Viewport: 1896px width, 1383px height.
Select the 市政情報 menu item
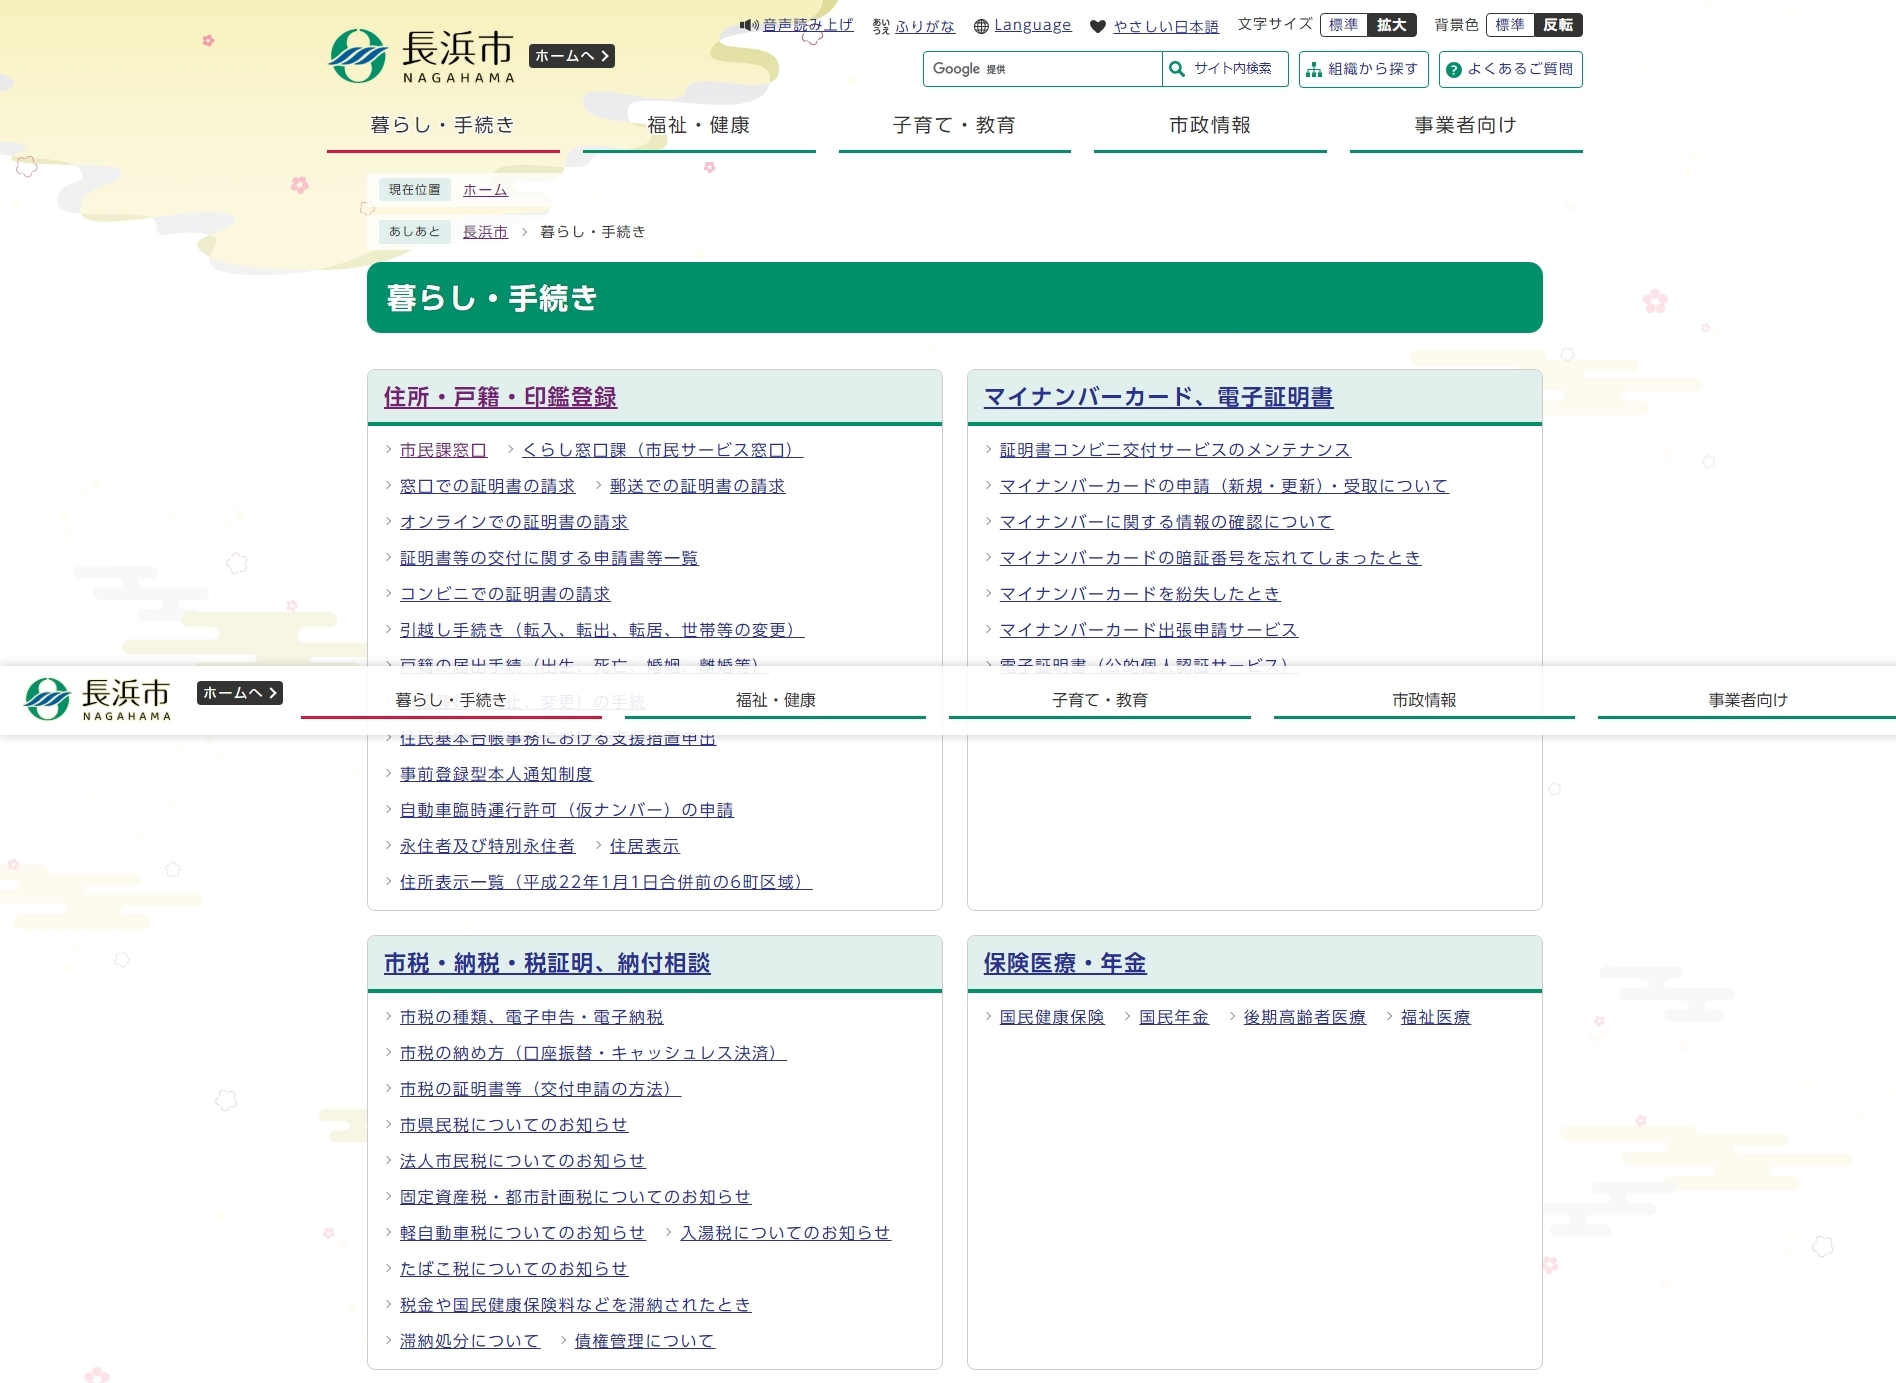coord(1210,125)
